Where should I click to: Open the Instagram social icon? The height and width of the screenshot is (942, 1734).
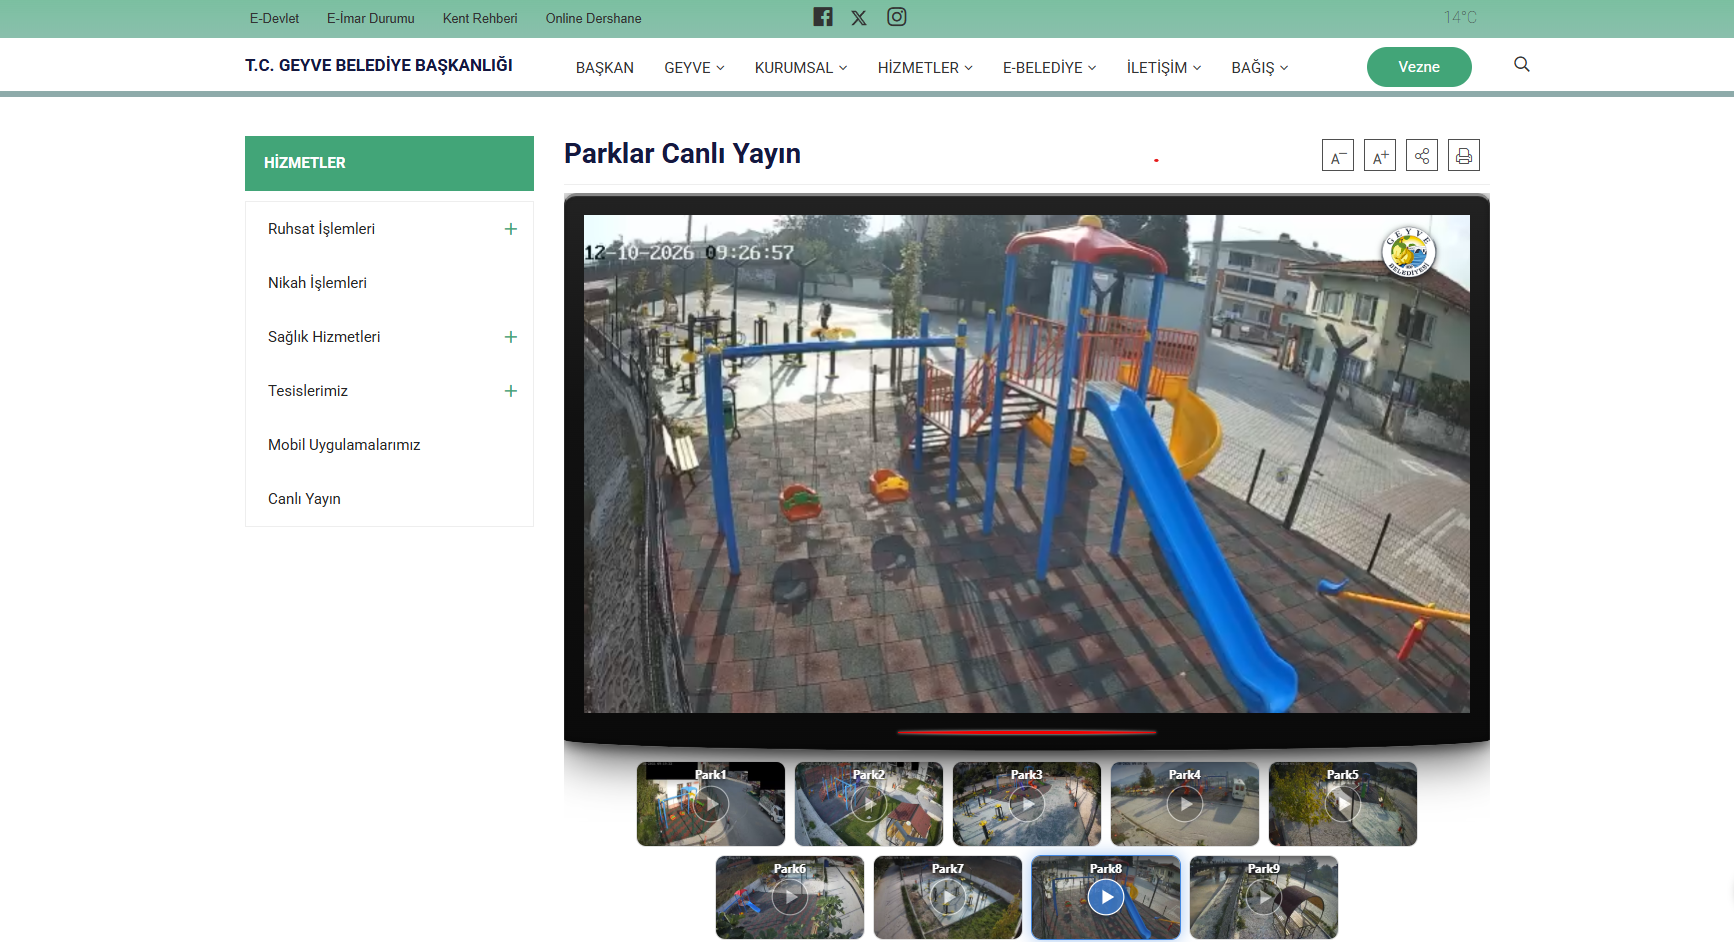(897, 17)
